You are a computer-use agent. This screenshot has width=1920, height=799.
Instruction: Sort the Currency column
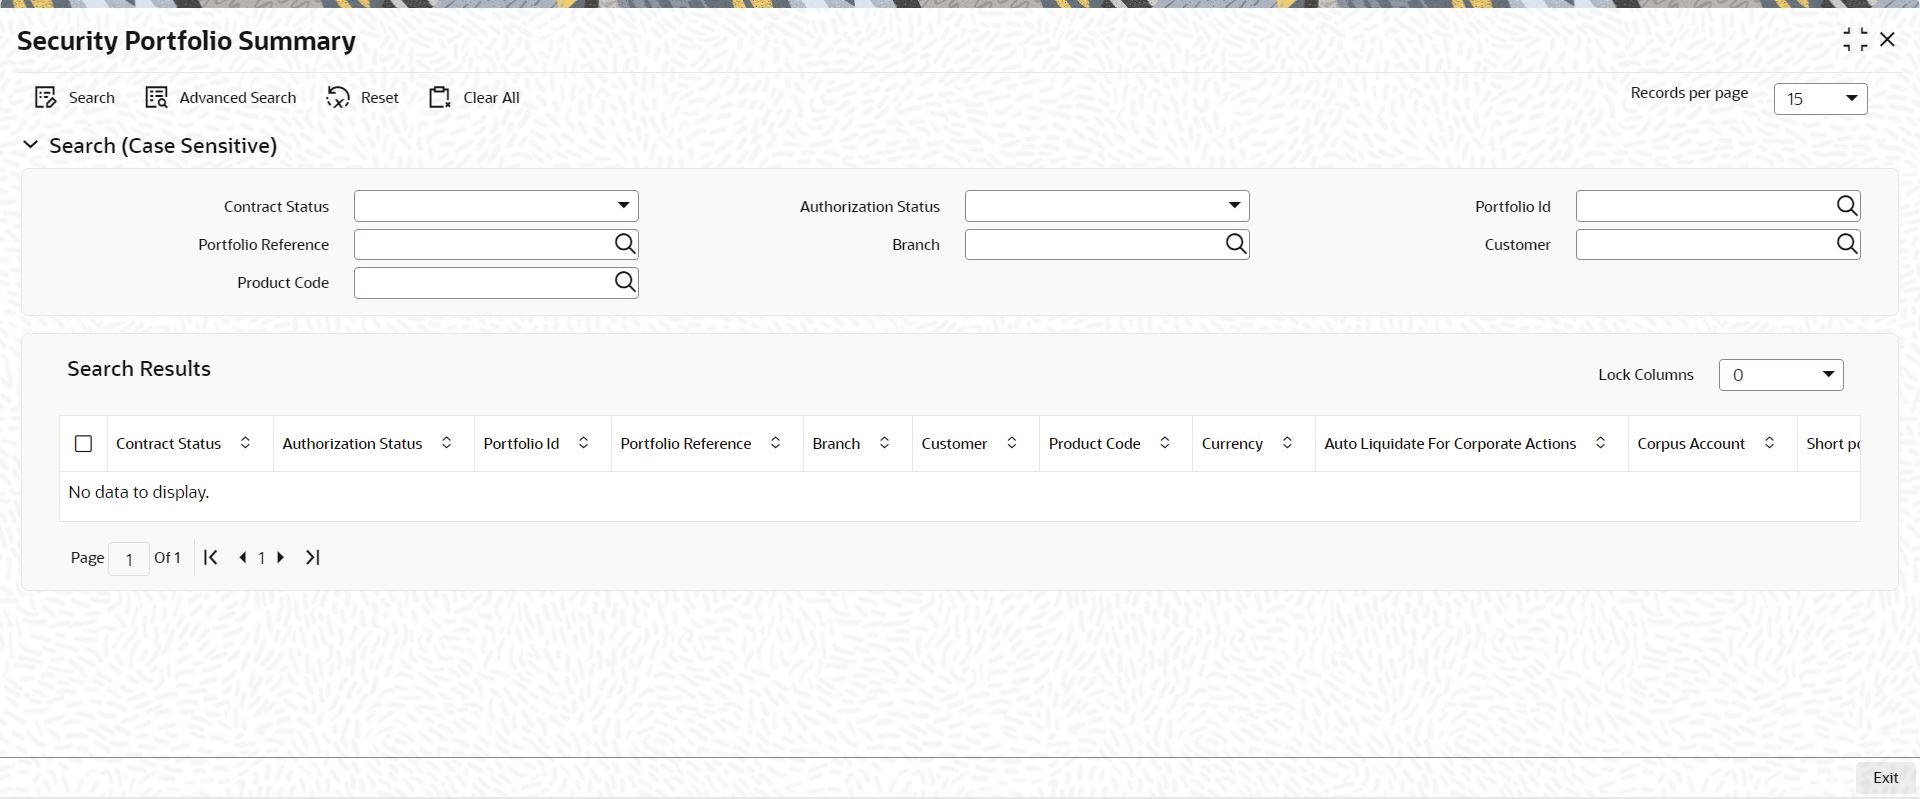pyautogui.click(x=1287, y=443)
